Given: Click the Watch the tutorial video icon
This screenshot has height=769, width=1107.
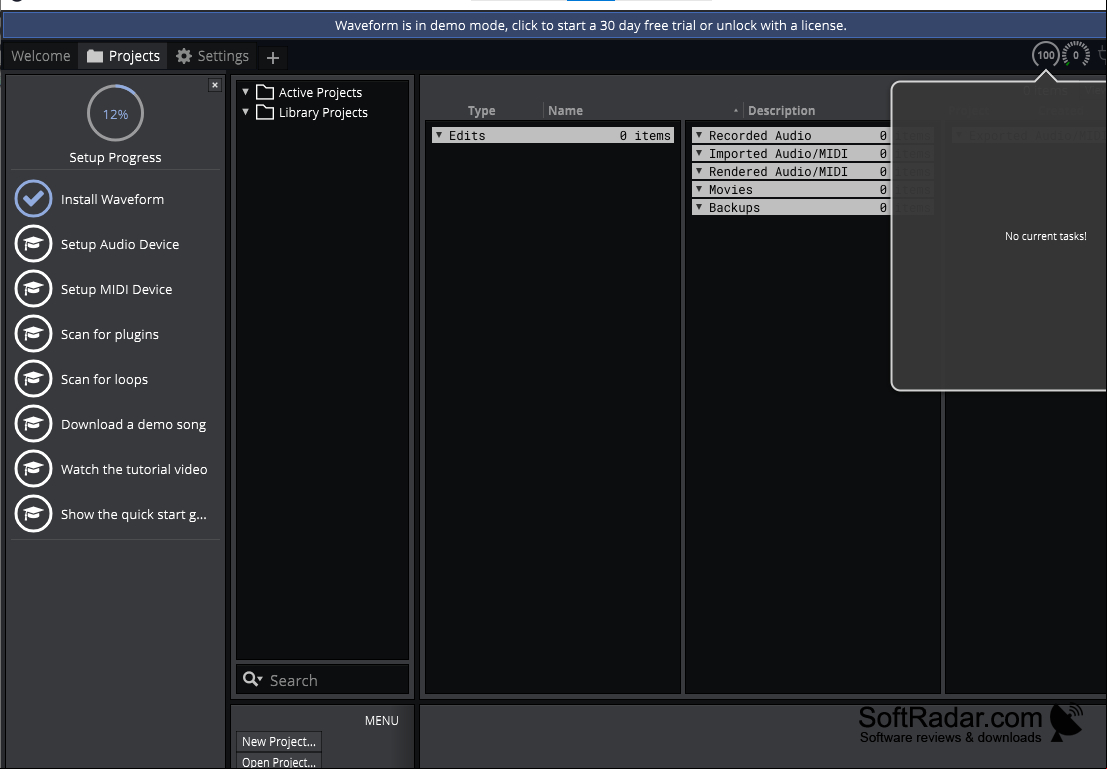Looking at the screenshot, I should pos(33,469).
